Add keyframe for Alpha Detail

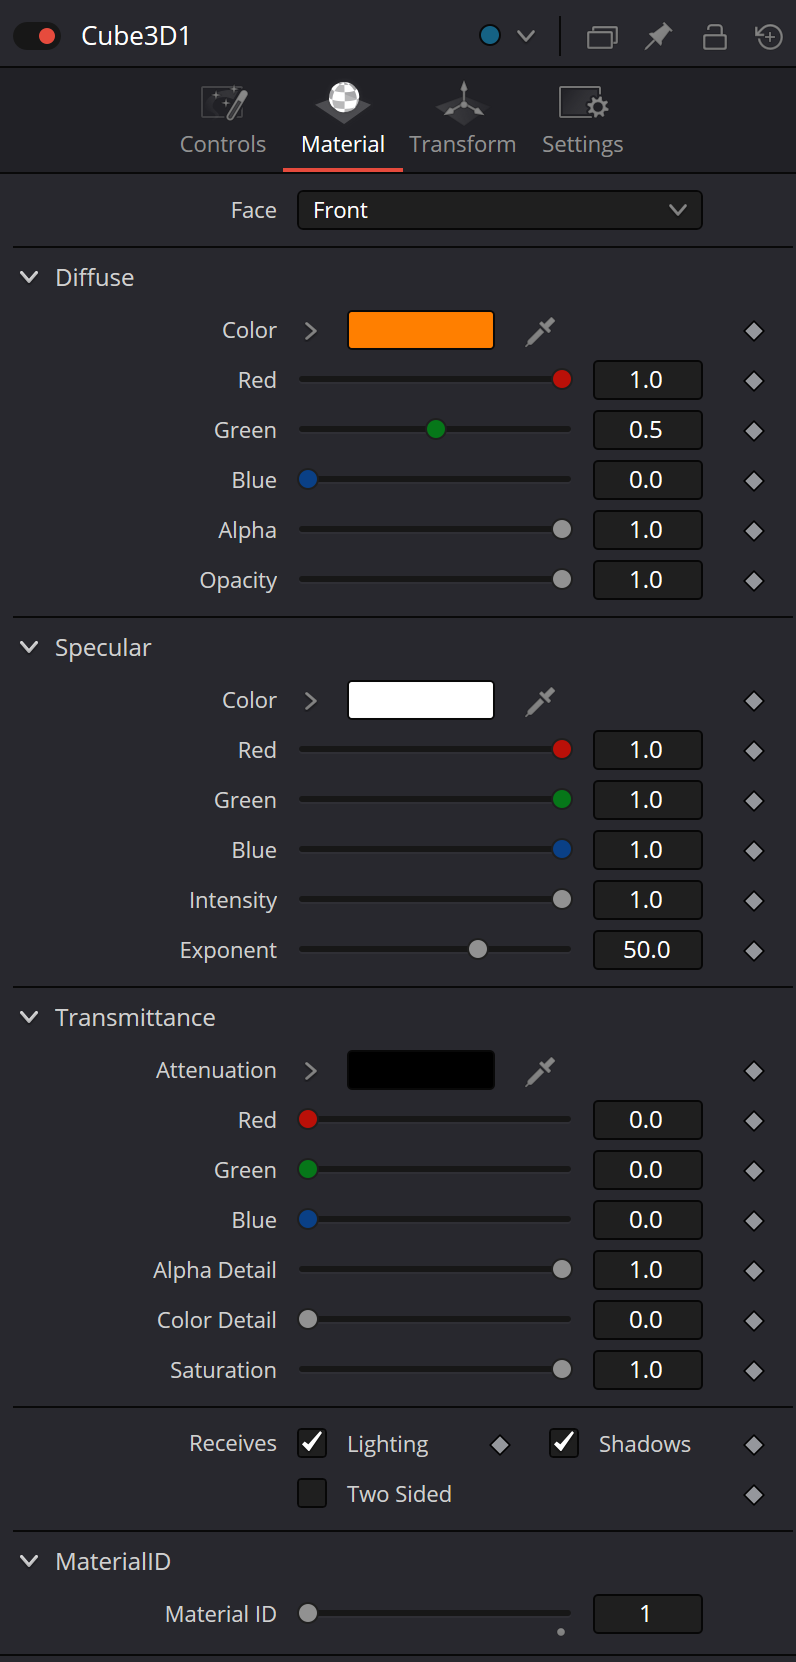754,1271
